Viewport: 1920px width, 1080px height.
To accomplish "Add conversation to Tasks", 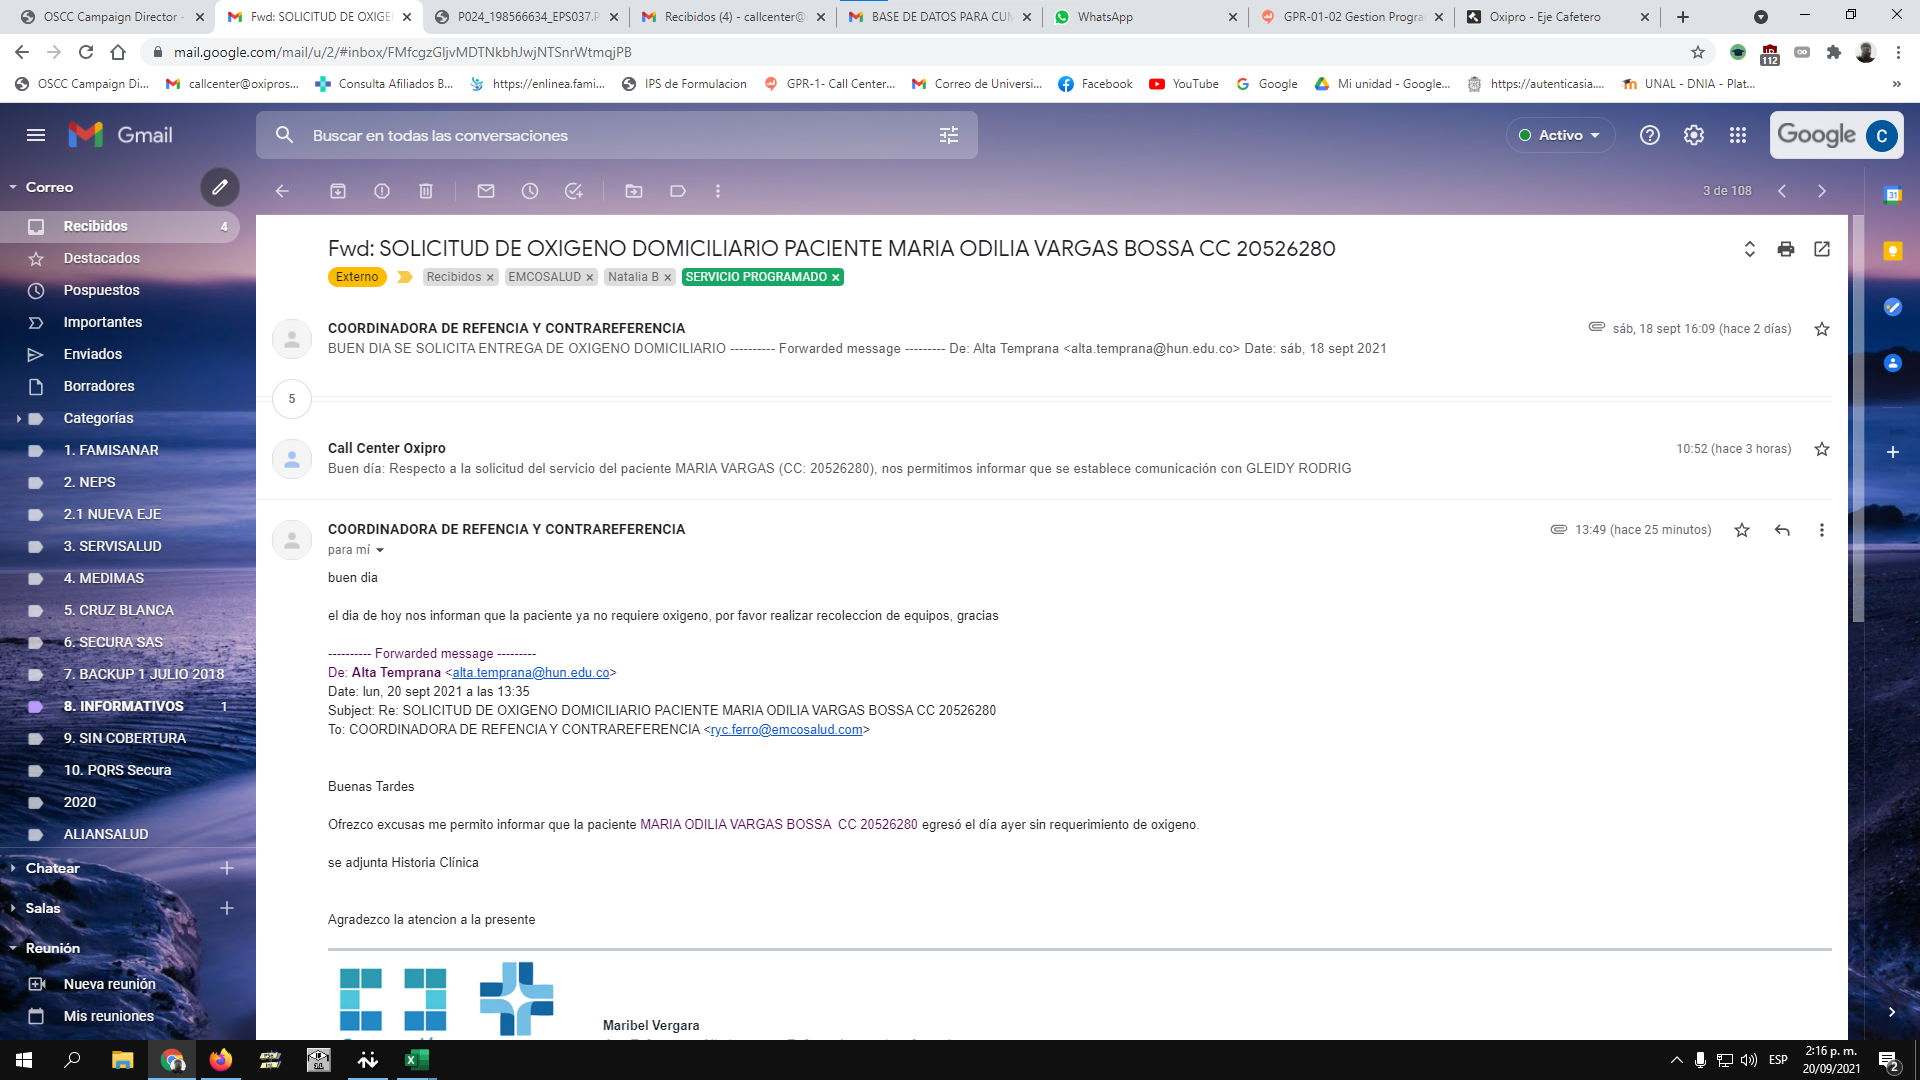I will coord(574,191).
